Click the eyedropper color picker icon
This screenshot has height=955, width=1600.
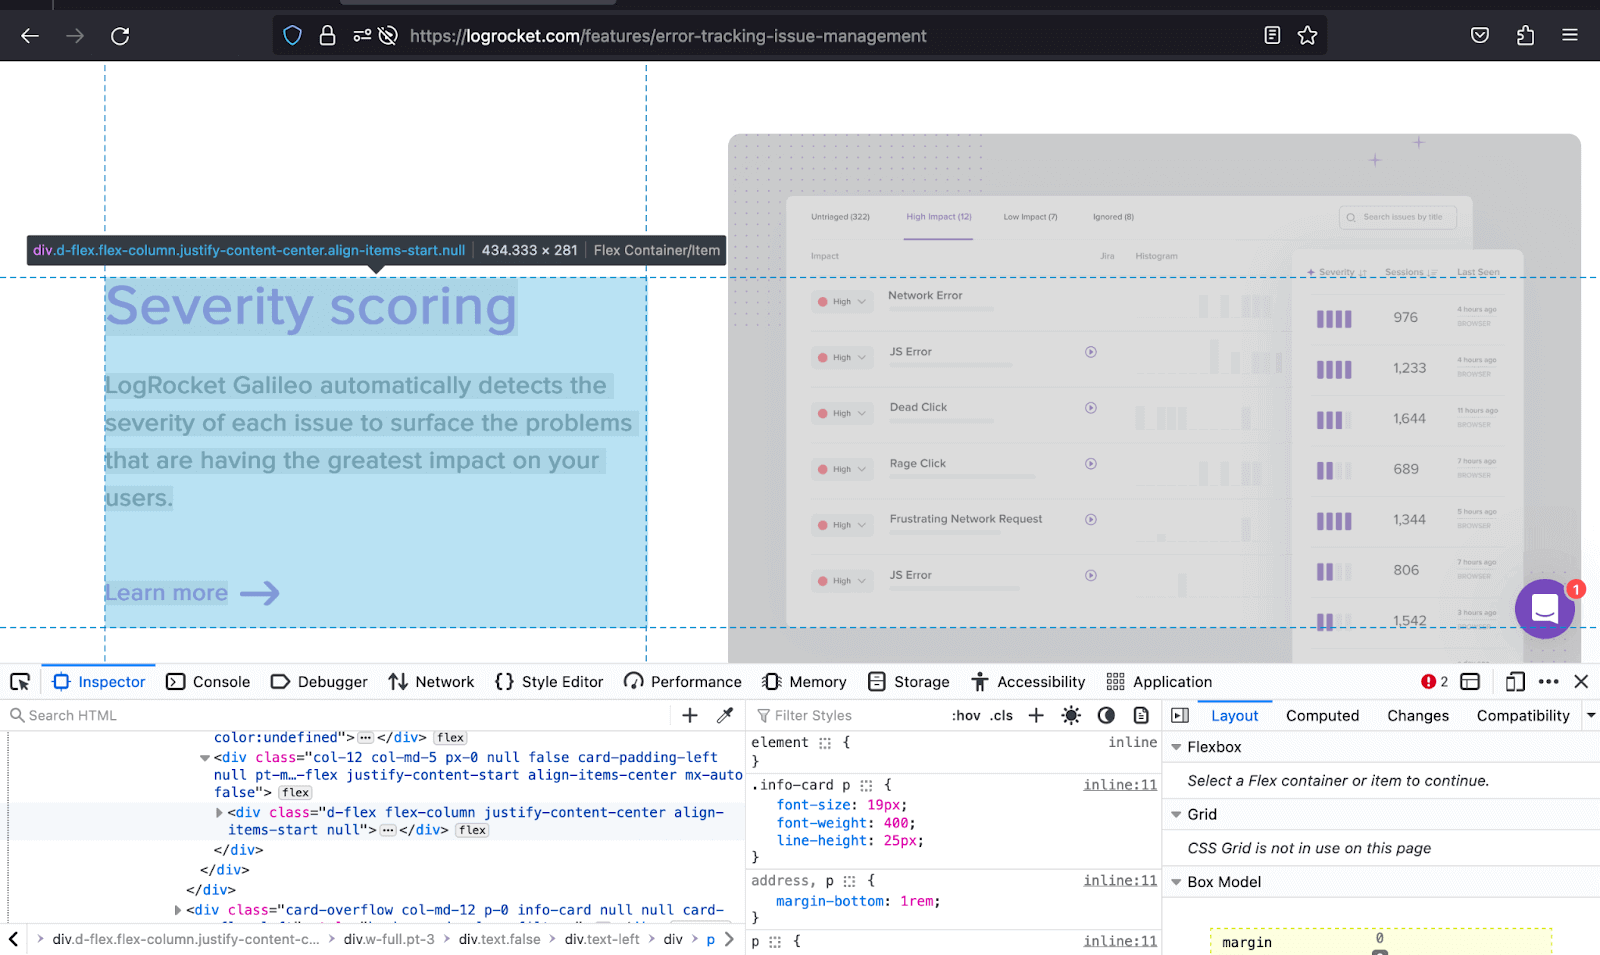tap(725, 715)
